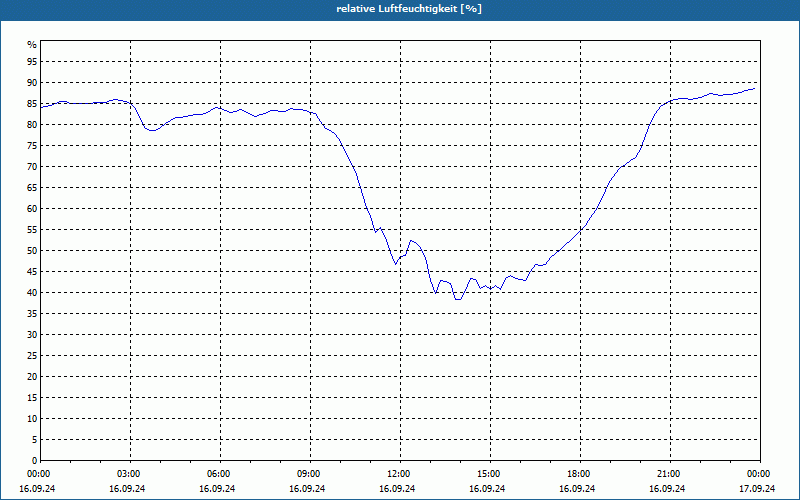Click the y-axis value 65

(32, 188)
